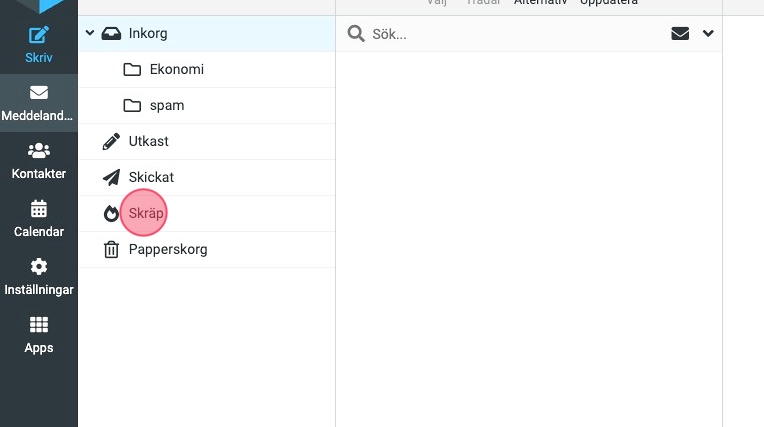Open the spam subfolder
764x427 pixels.
(x=166, y=105)
